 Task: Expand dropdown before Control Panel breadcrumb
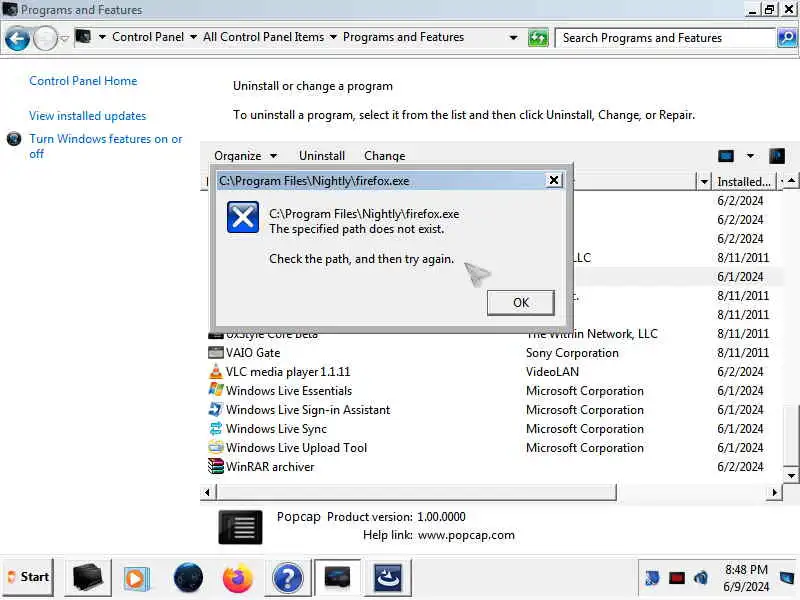click(102, 37)
